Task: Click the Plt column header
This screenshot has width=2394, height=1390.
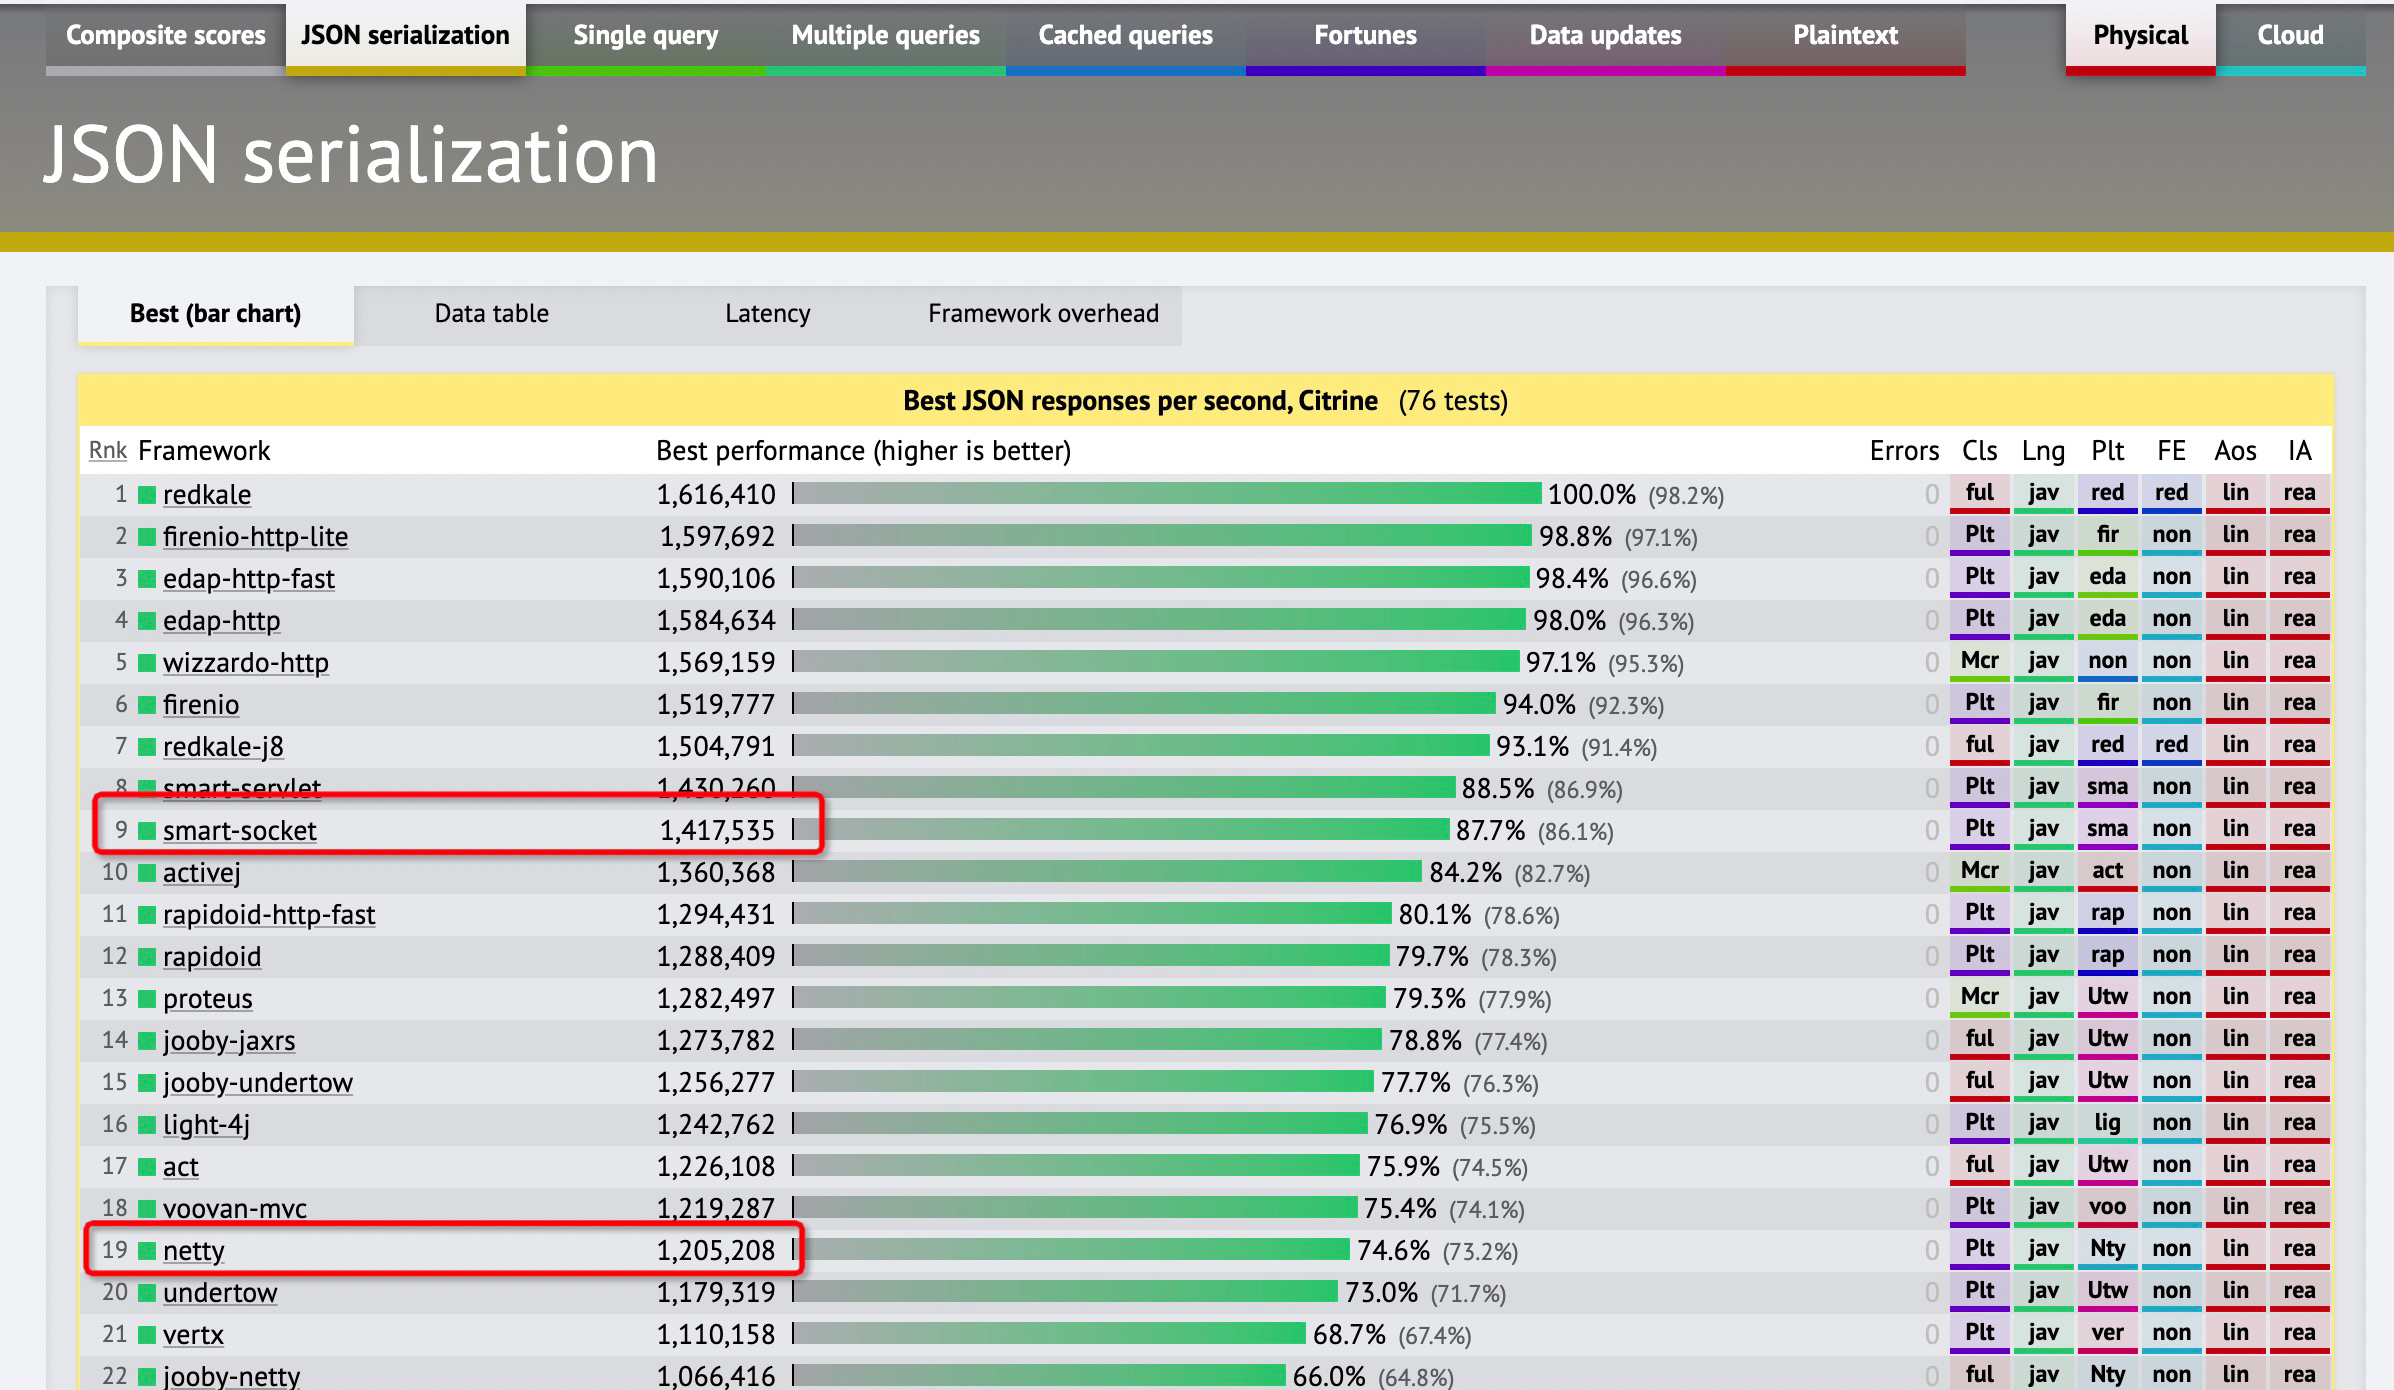Action: pos(2108,451)
